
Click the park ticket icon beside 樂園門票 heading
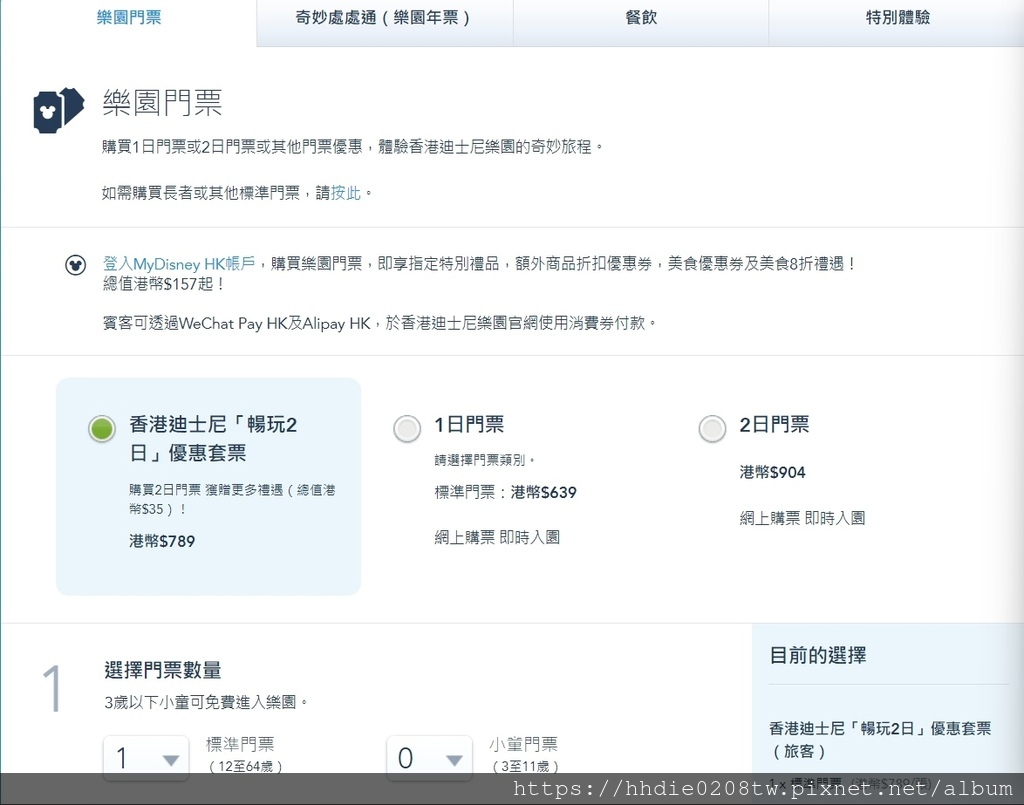[x=59, y=110]
